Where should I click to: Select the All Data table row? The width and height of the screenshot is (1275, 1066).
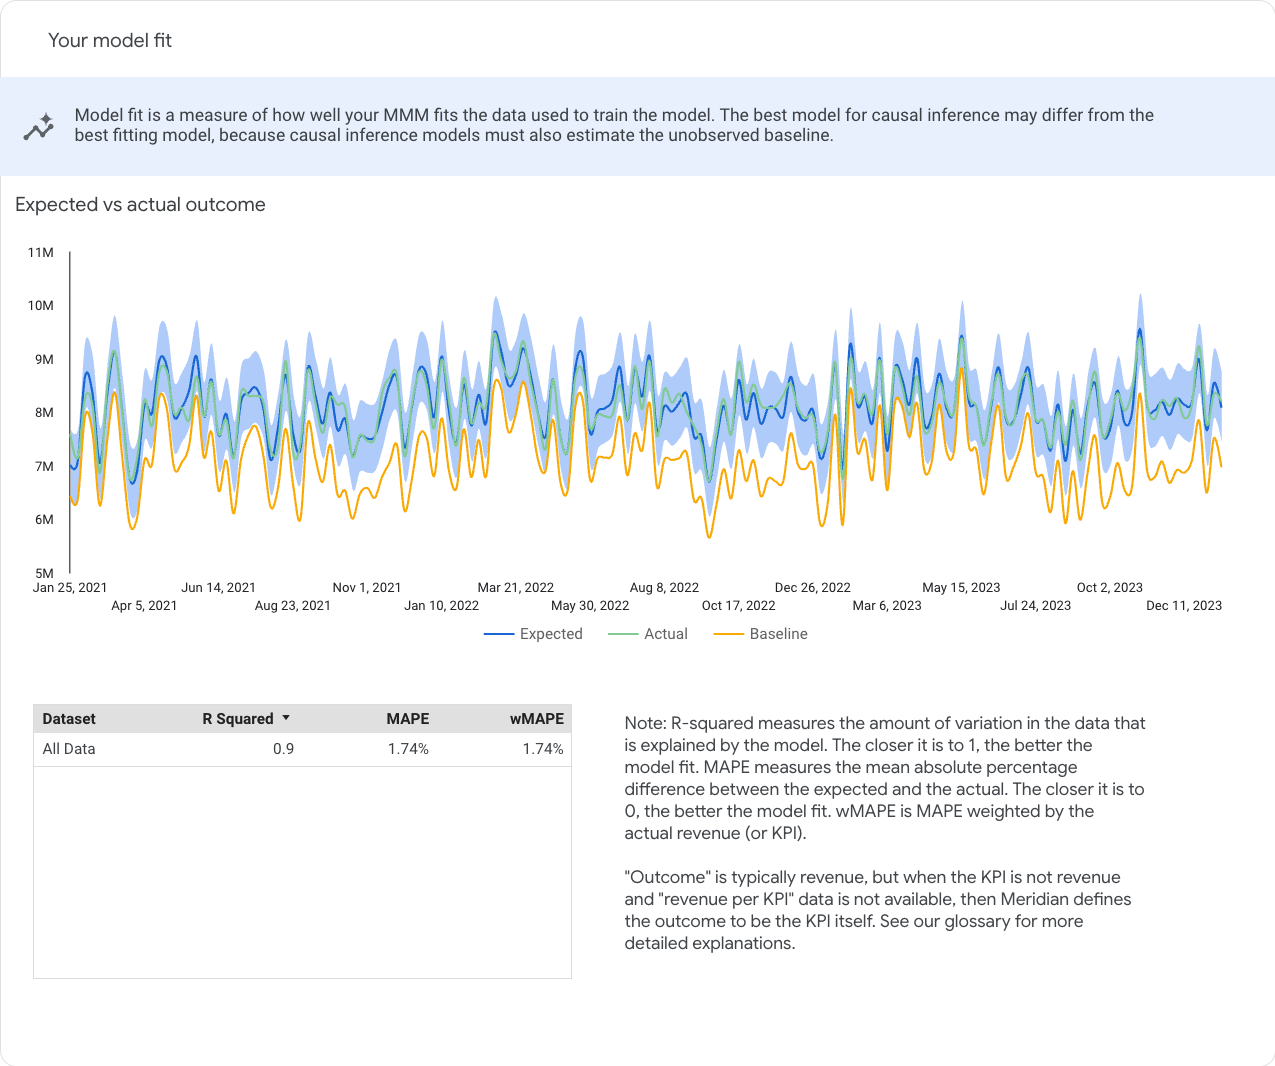pyautogui.click(x=302, y=749)
